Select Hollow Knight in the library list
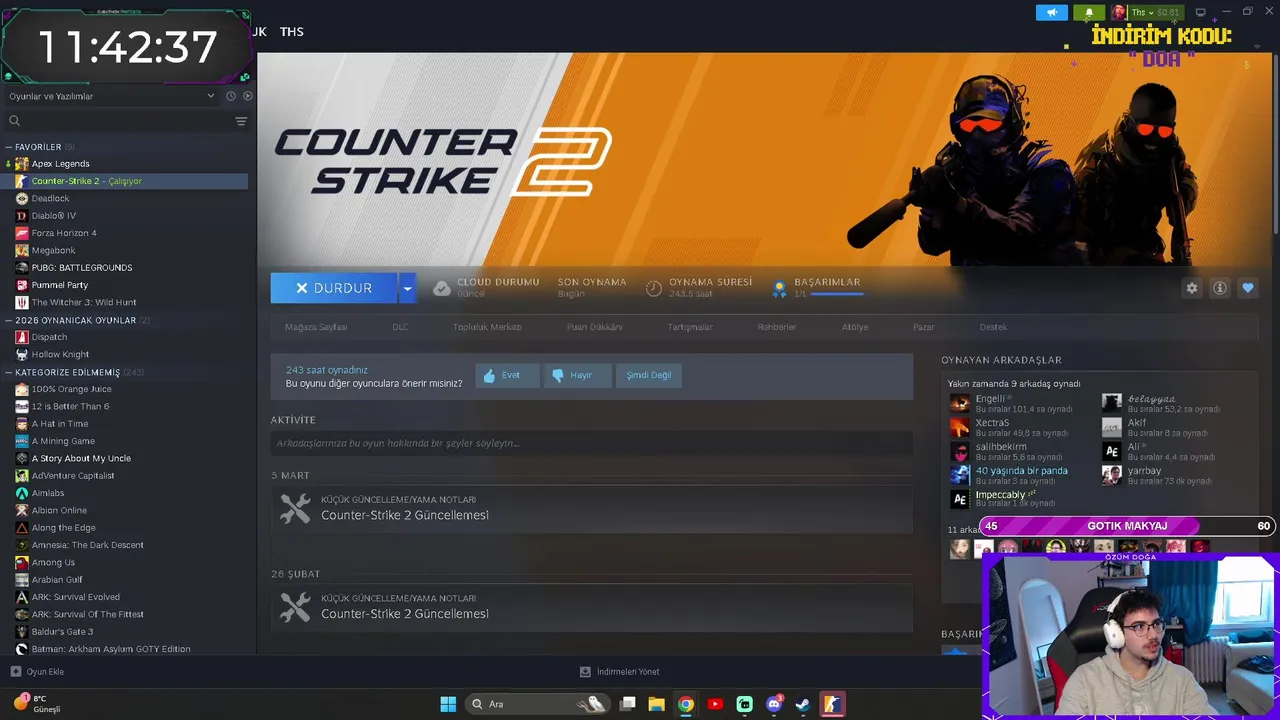The image size is (1280, 720). tap(60, 354)
